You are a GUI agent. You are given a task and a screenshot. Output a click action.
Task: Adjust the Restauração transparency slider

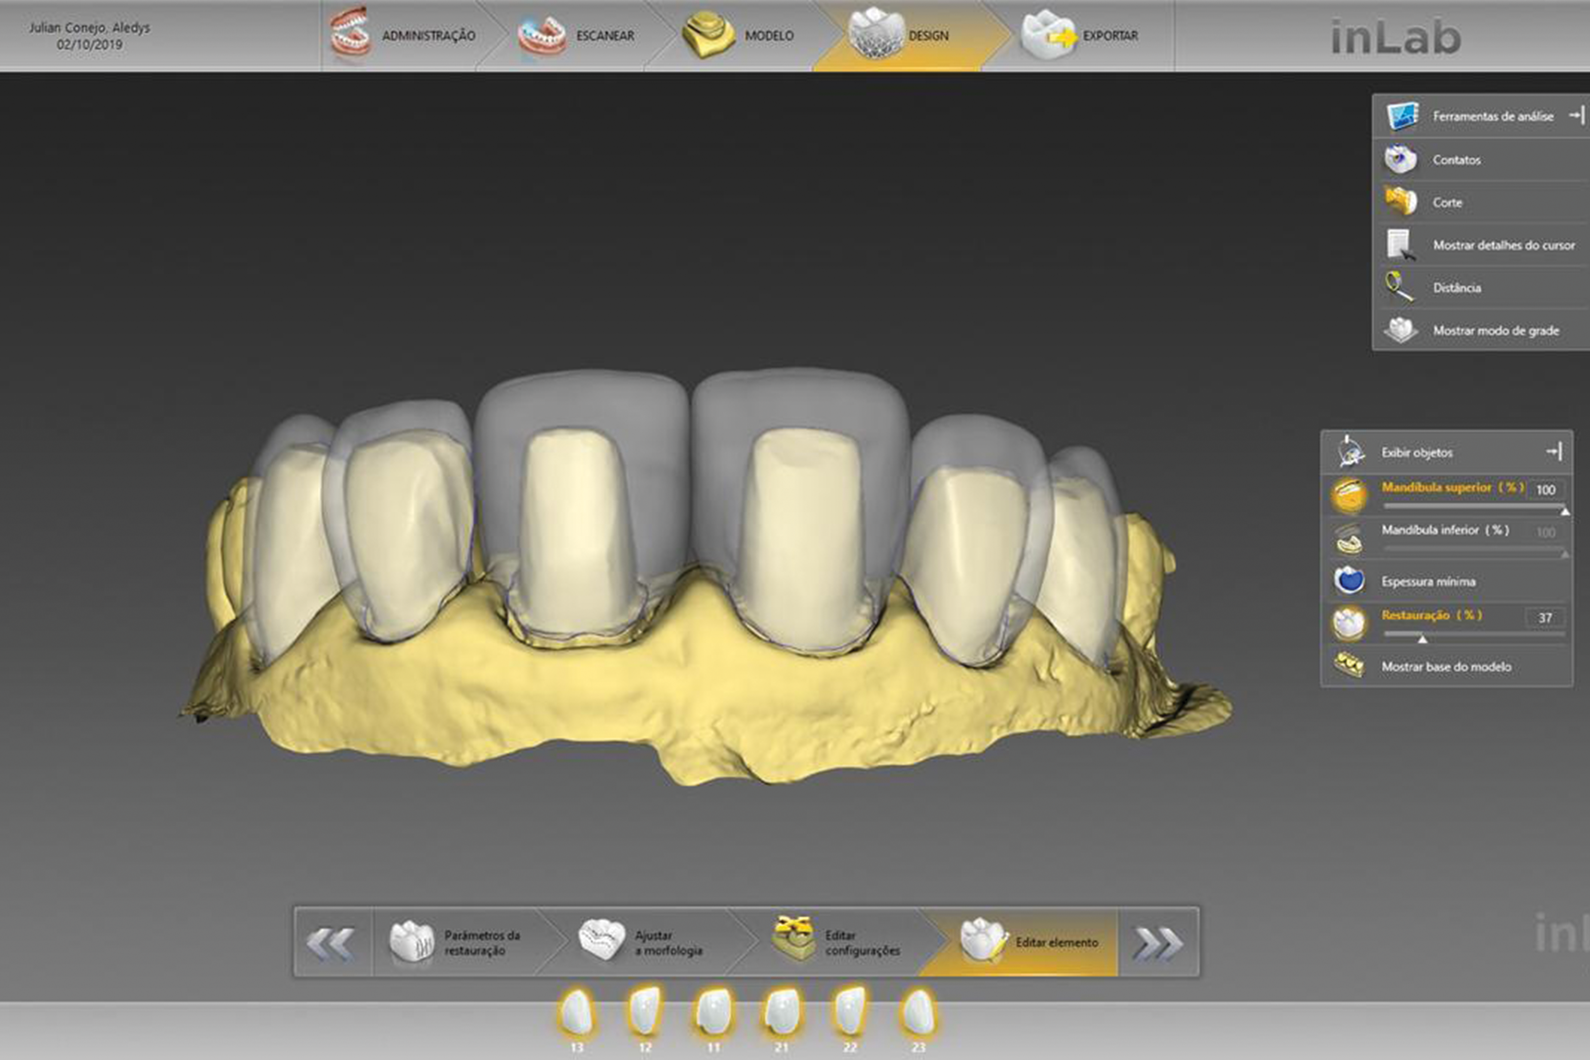[x=1422, y=637]
